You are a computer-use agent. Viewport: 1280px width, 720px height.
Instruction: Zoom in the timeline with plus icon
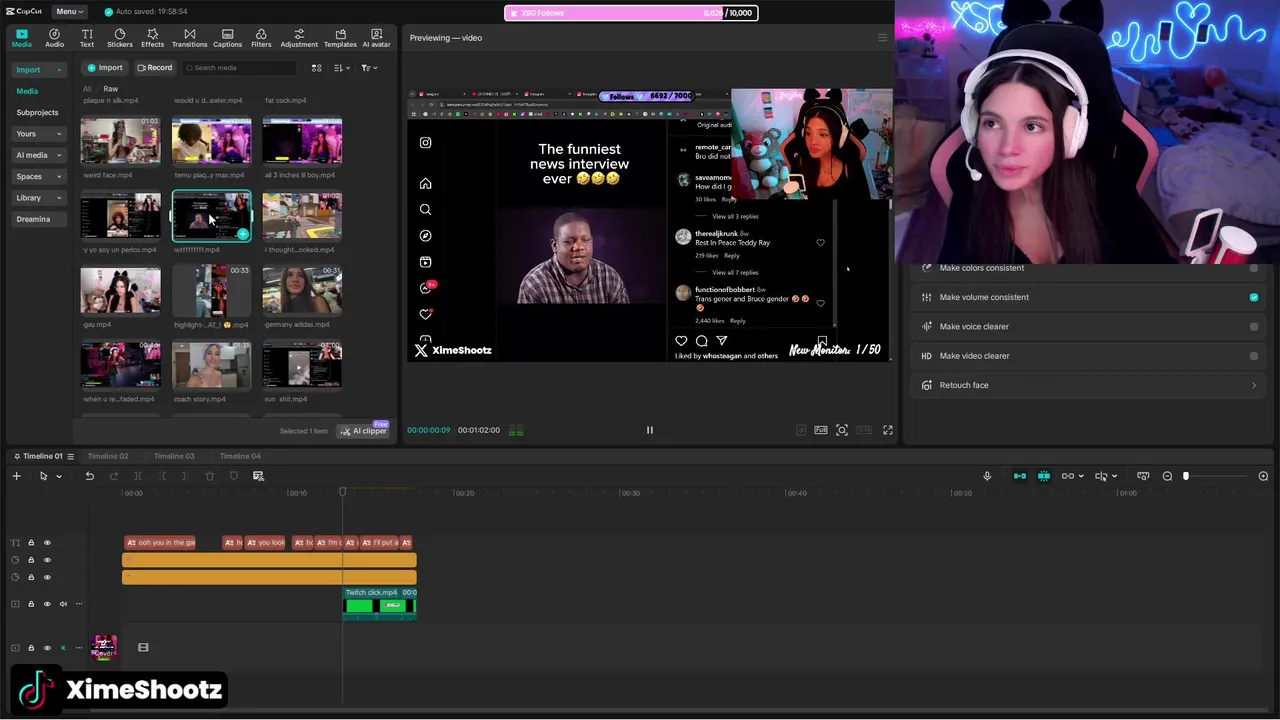(x=1263, y=476)
